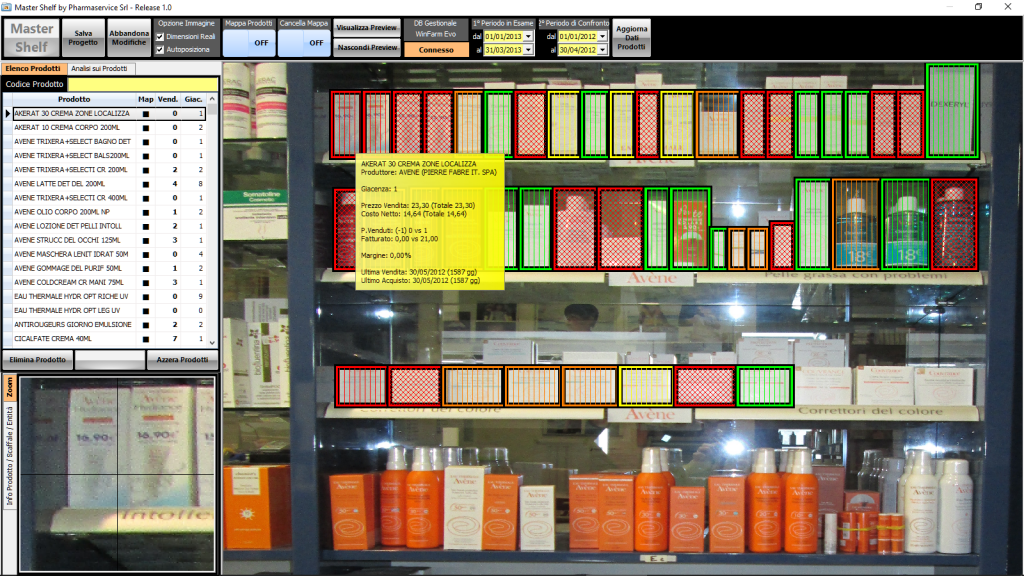Click the product list scroll-up arrow

point(212,99)
